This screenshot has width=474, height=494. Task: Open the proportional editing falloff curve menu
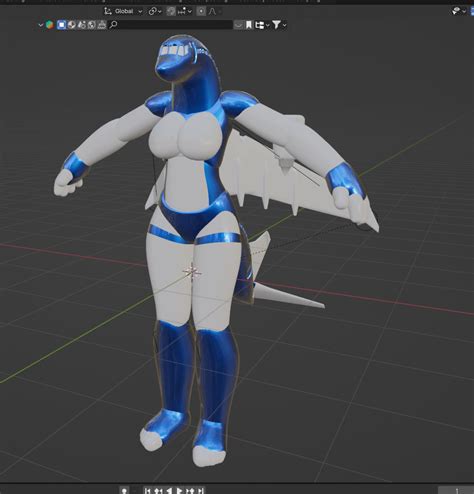pos(212,11)
